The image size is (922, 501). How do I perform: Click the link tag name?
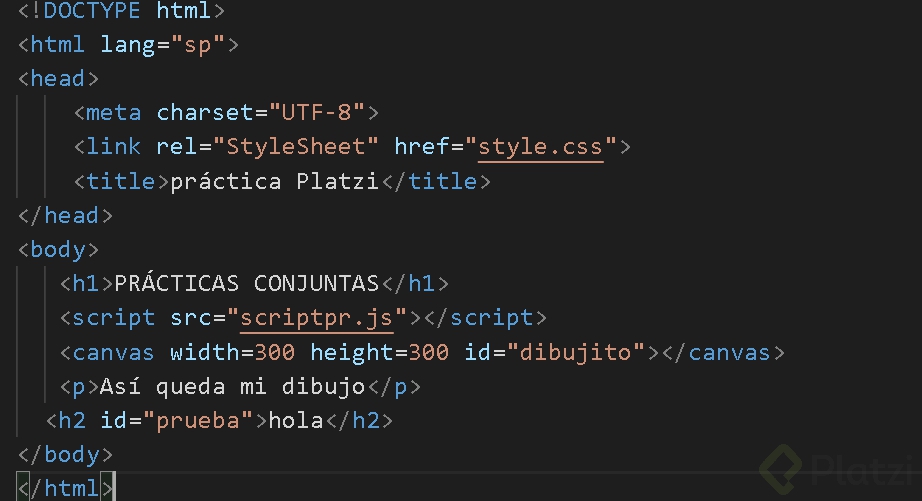click(114, 147)
